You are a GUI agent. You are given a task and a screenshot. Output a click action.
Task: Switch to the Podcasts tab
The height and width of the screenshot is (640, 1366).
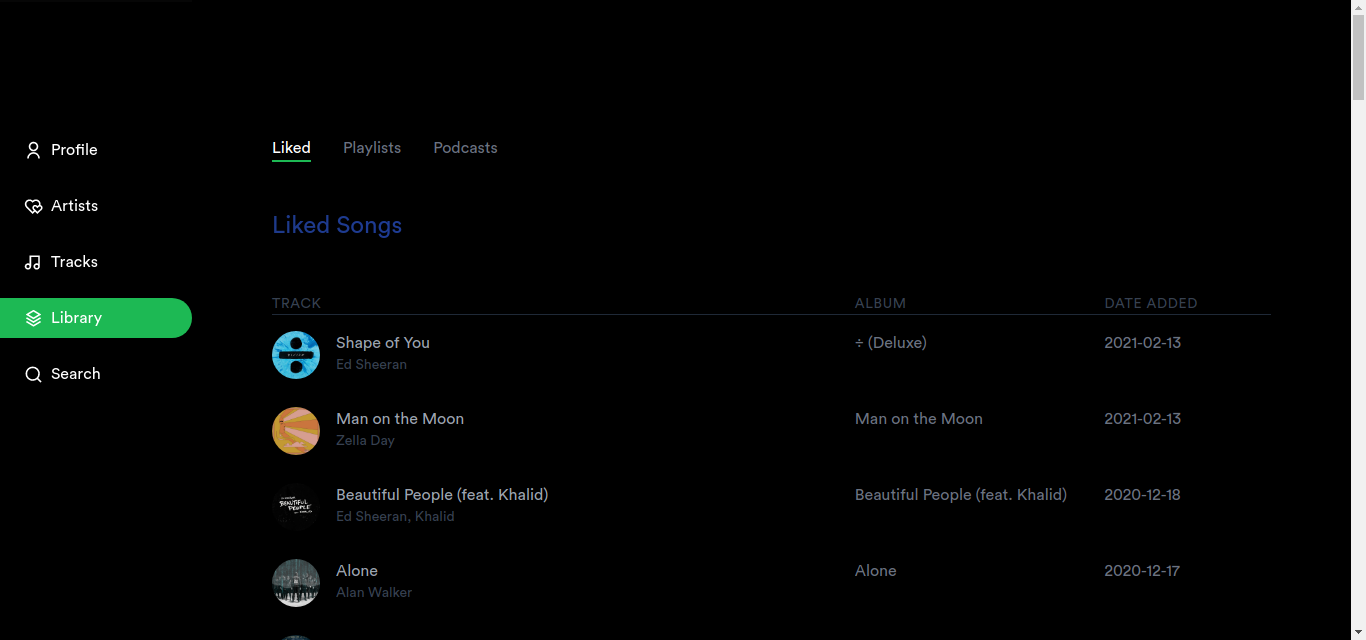click(x=465, y=148)
